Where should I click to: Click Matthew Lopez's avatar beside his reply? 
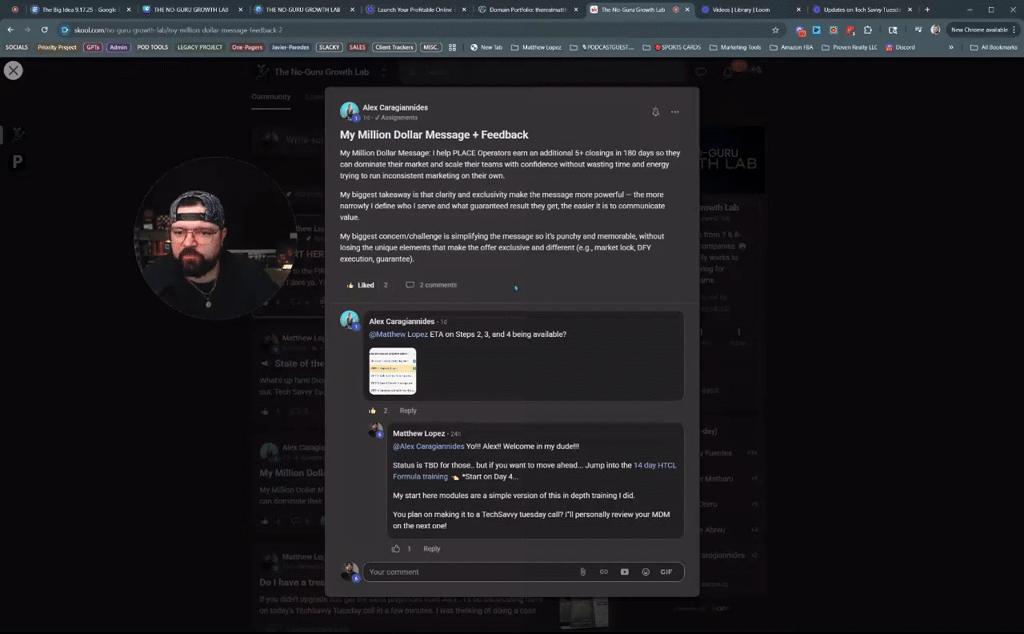coord(376,430)
